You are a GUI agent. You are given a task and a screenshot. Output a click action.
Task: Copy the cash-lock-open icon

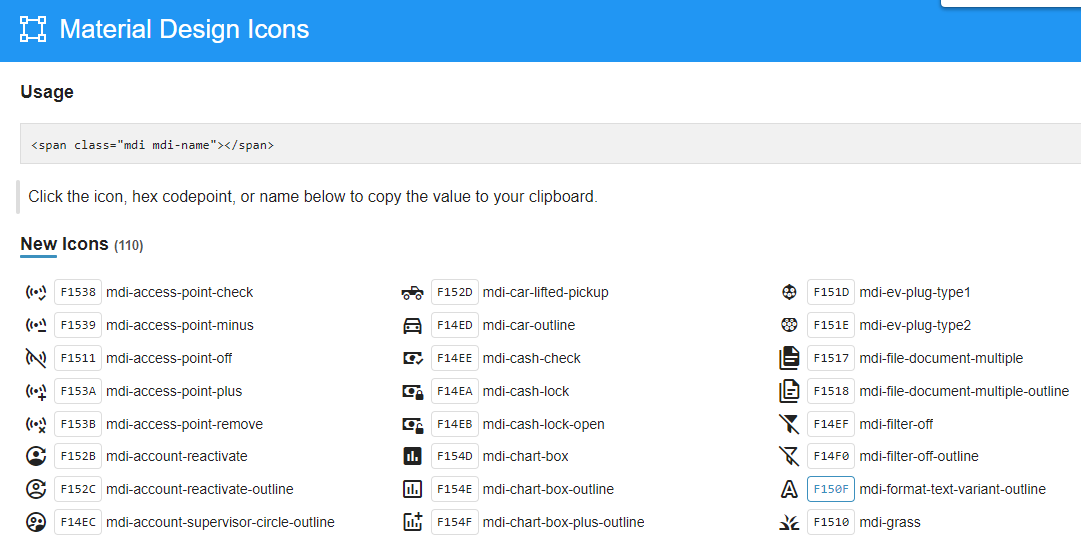click(412, 424)
